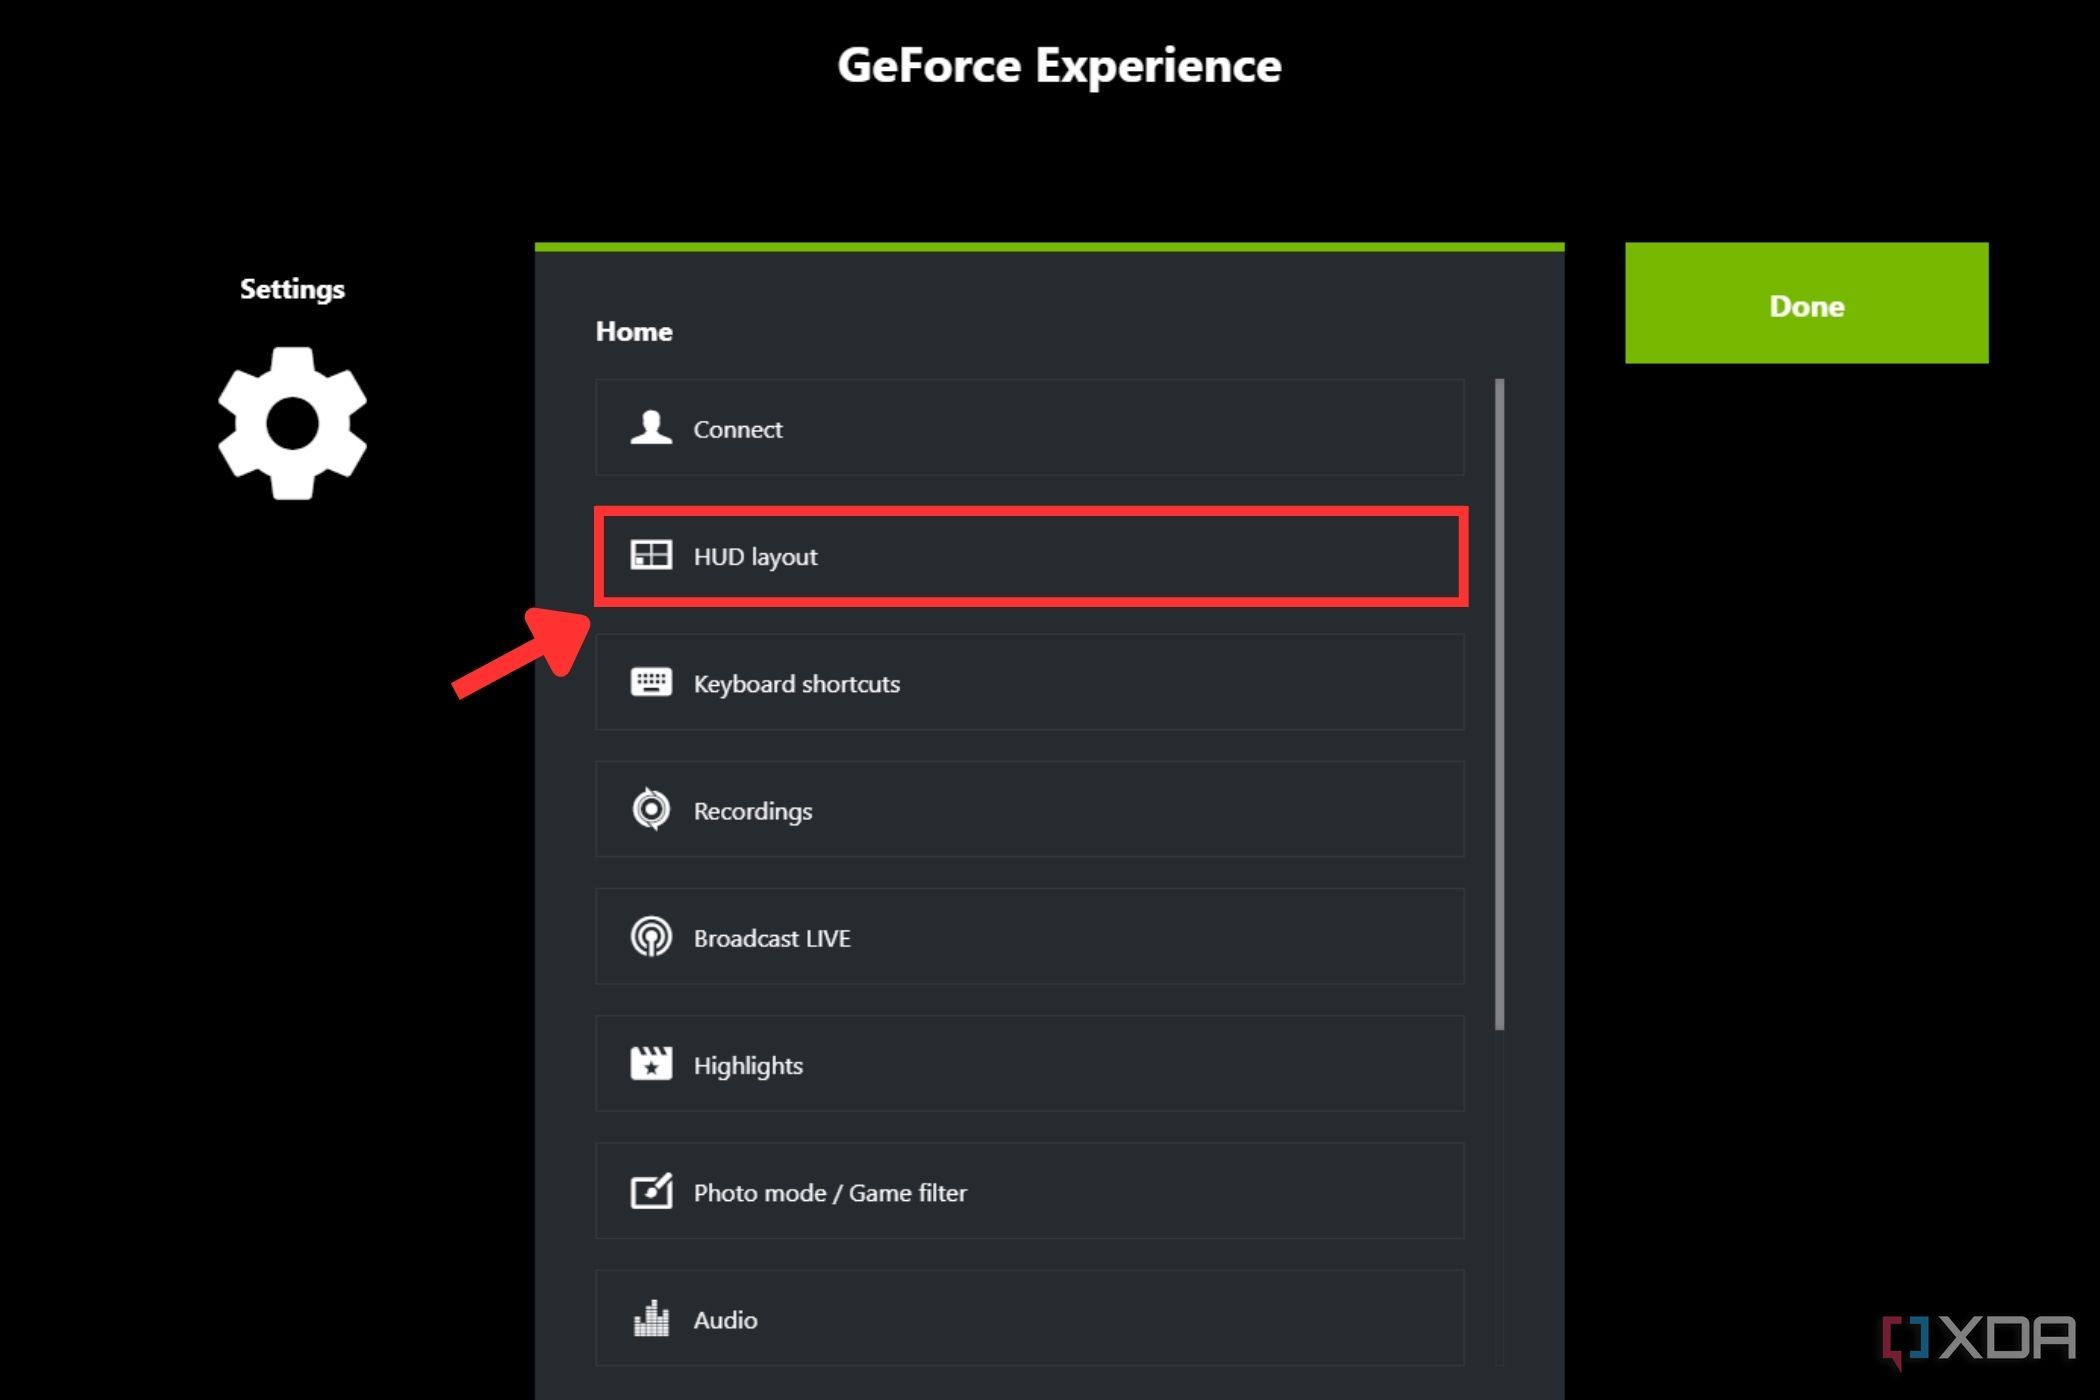Toggle the Photo mode / Game filter
The height and width of the screenshot is (1400, 2100).
[1028, 1191]
